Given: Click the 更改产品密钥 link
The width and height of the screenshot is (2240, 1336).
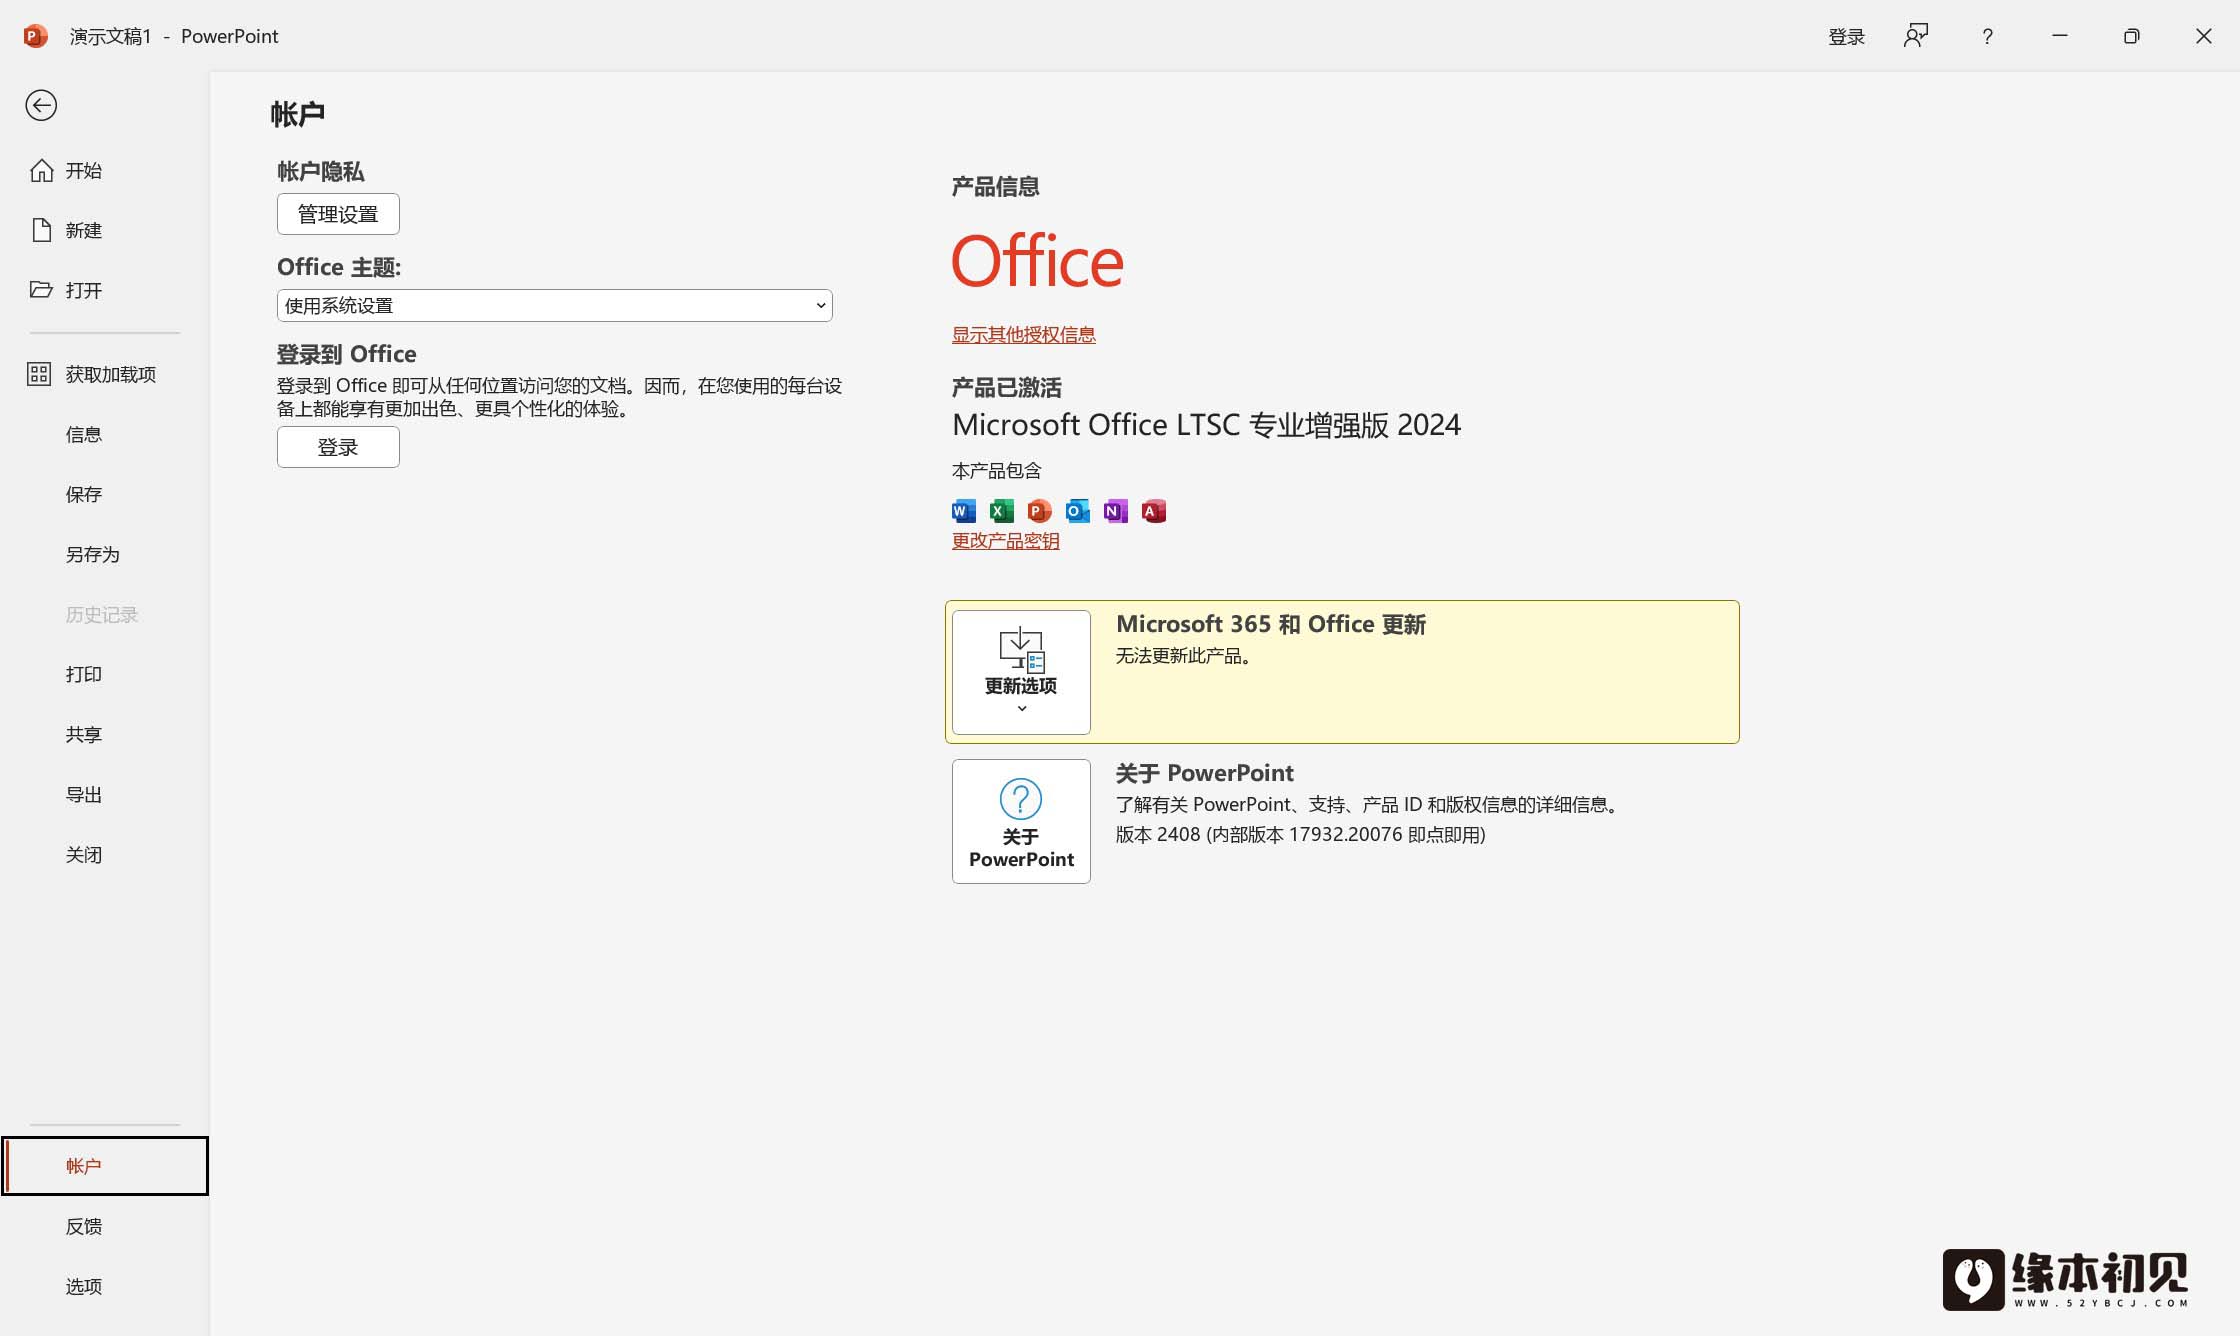Looking at the screenshot, I should pos(1005,541).
